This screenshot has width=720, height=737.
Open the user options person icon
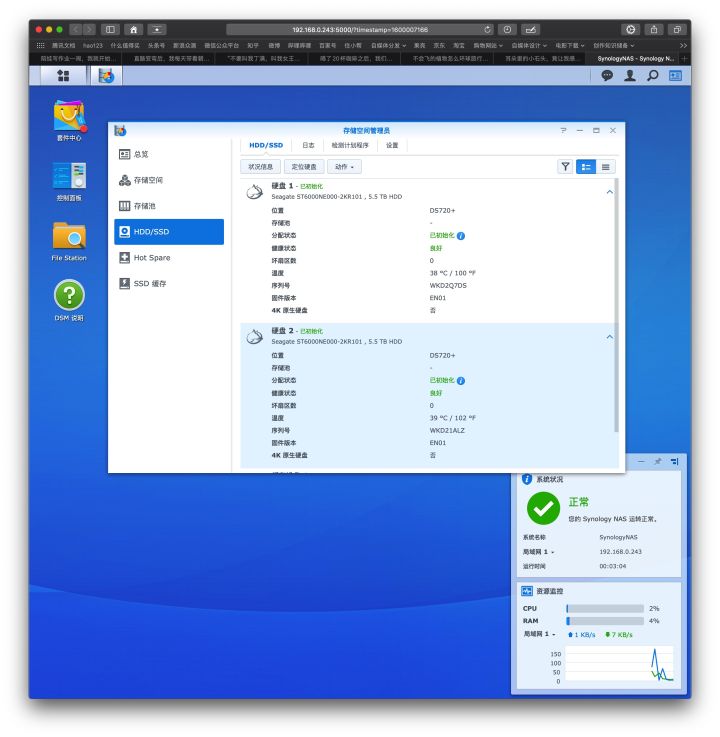tap(630, 75)
